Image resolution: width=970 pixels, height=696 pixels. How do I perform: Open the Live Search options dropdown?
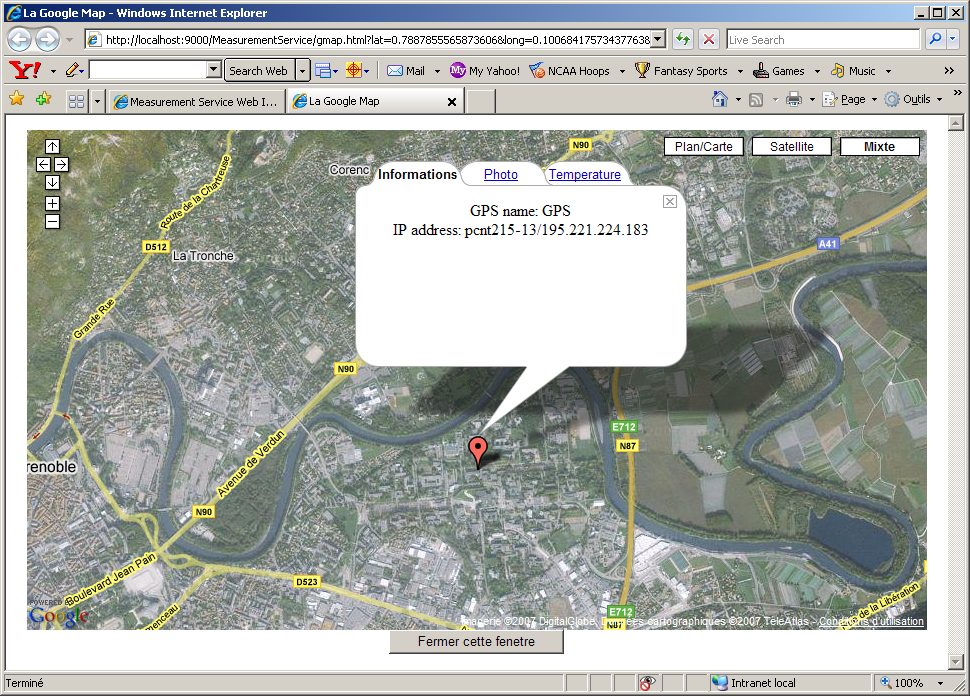[953, 39]
